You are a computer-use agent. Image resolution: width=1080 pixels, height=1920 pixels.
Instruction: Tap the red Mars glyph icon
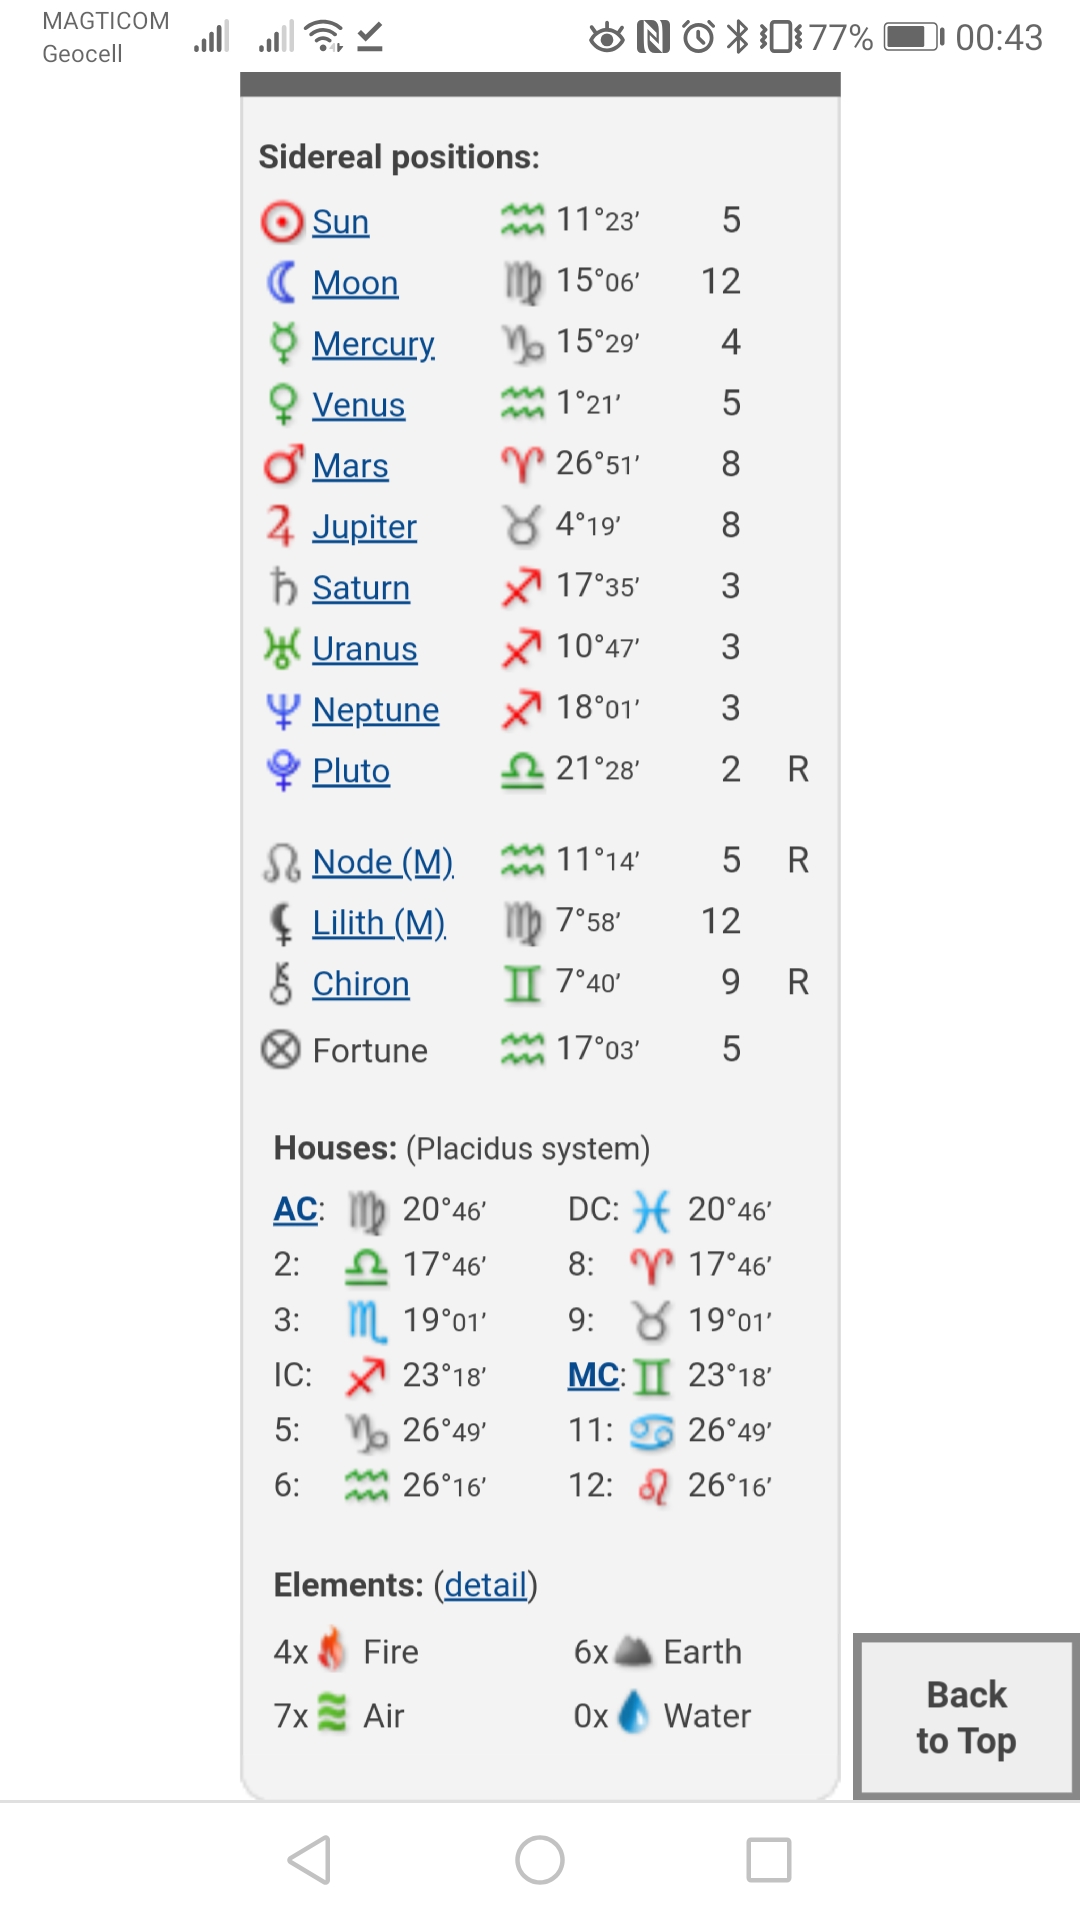[283, 466]
